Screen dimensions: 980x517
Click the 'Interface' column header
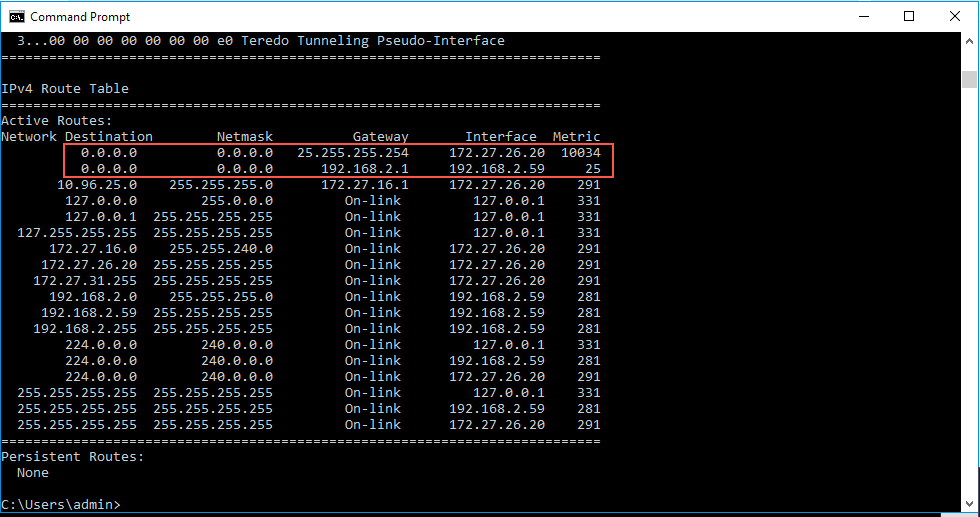tap(501, 136)
